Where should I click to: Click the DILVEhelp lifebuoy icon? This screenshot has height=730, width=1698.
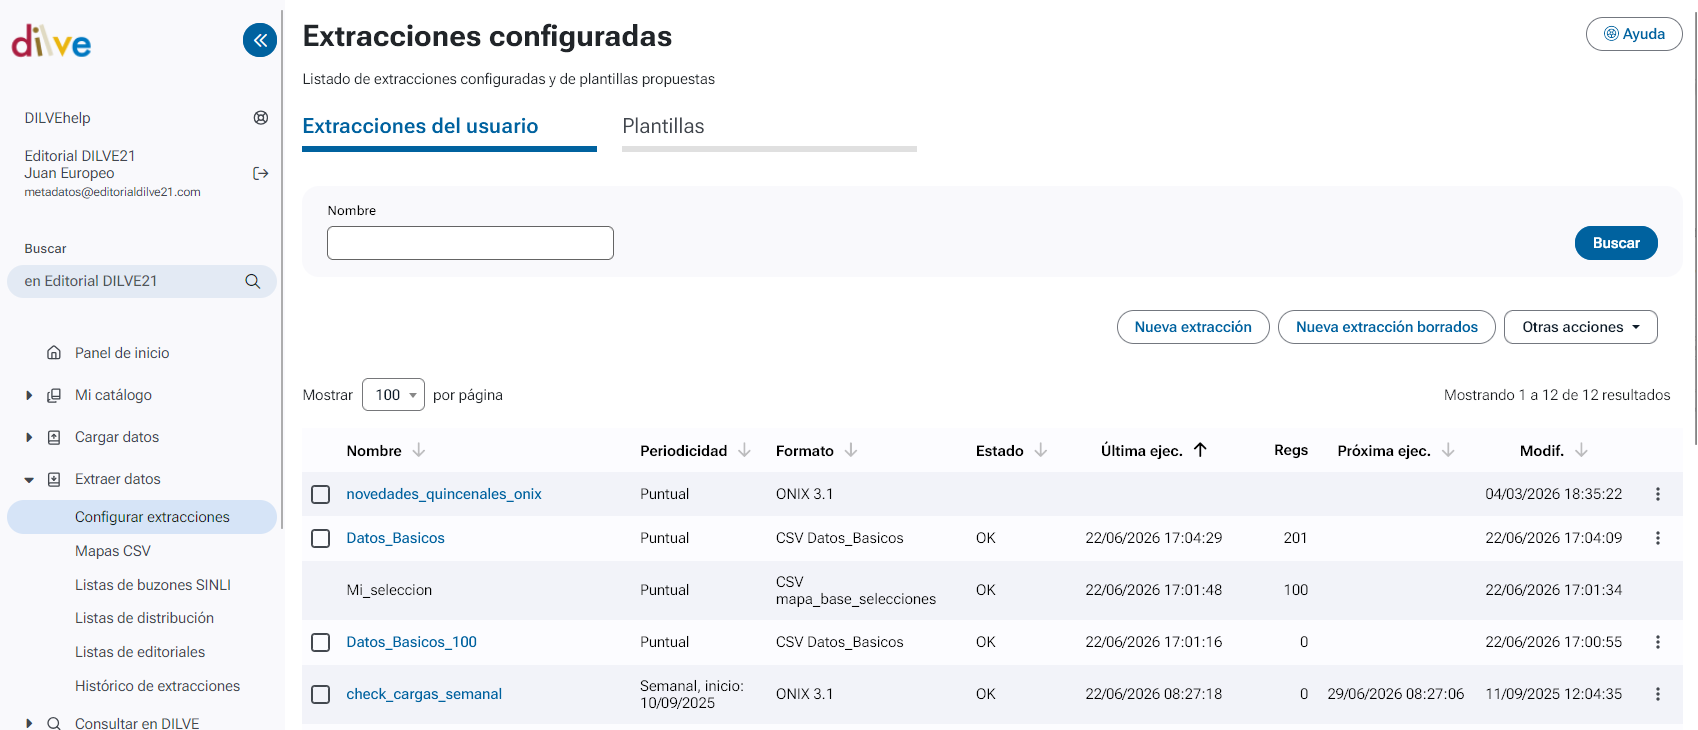[261, 118]
